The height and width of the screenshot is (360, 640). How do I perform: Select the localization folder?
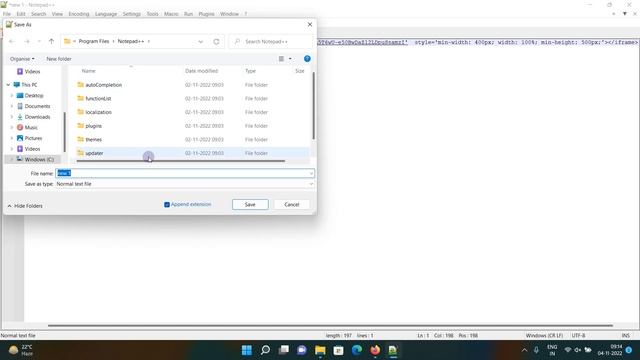tap(98, 112)
